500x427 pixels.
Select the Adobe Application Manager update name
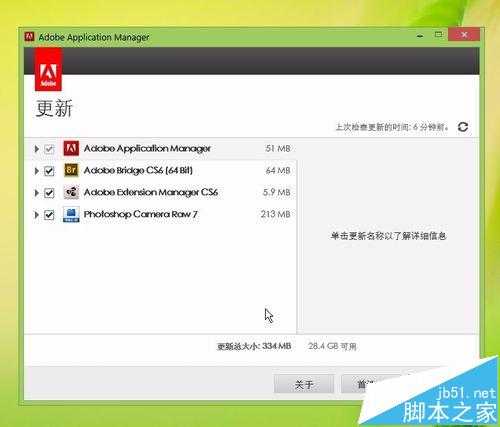pos(147,148)
